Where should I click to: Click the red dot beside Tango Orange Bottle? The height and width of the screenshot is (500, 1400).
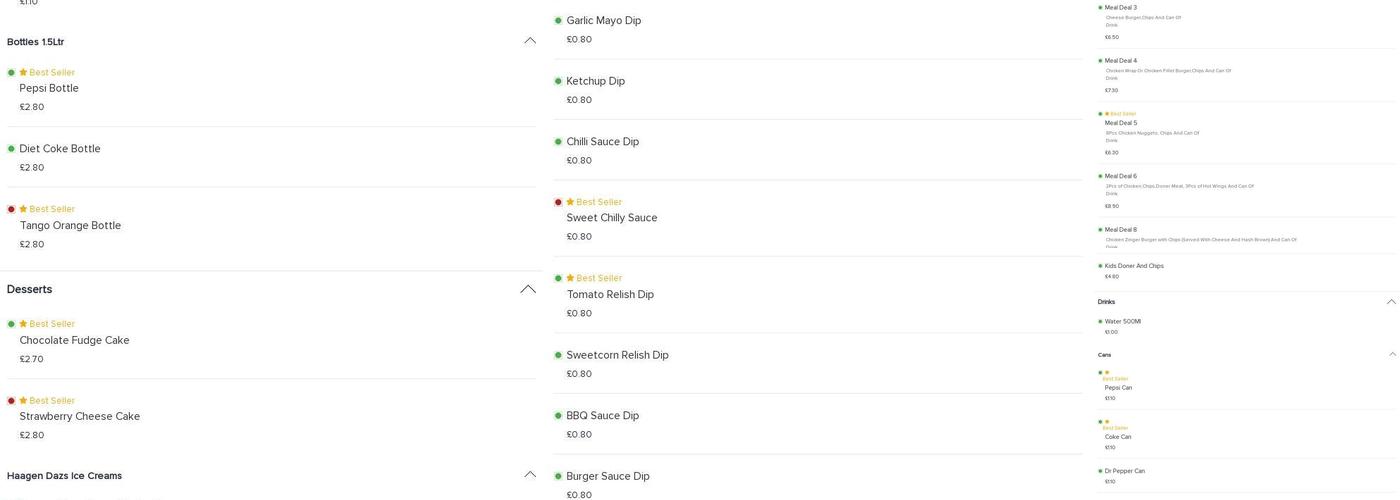tap(11, 209)
